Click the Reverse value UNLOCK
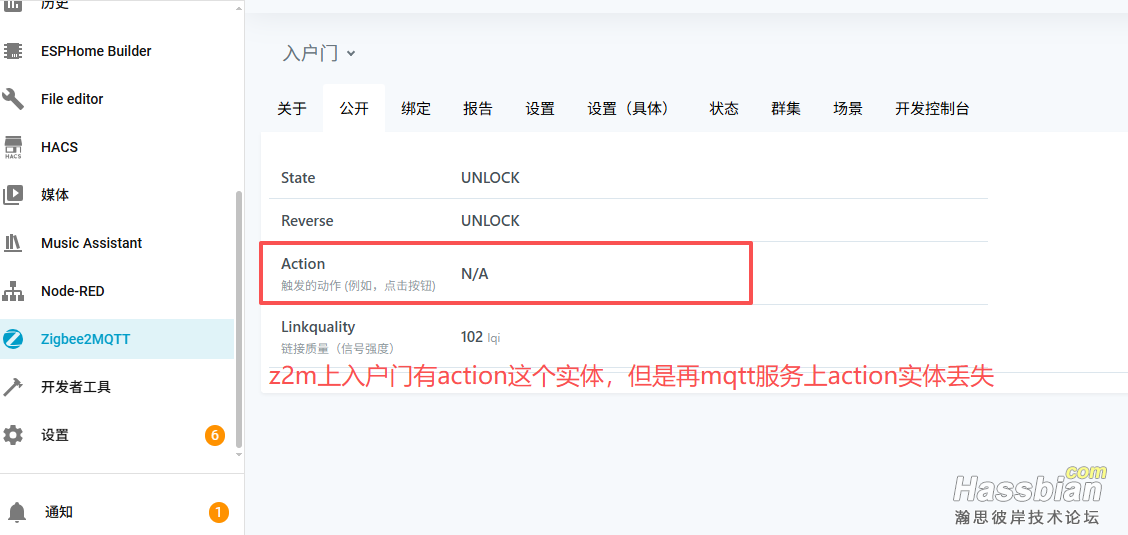 click(490, 221)
